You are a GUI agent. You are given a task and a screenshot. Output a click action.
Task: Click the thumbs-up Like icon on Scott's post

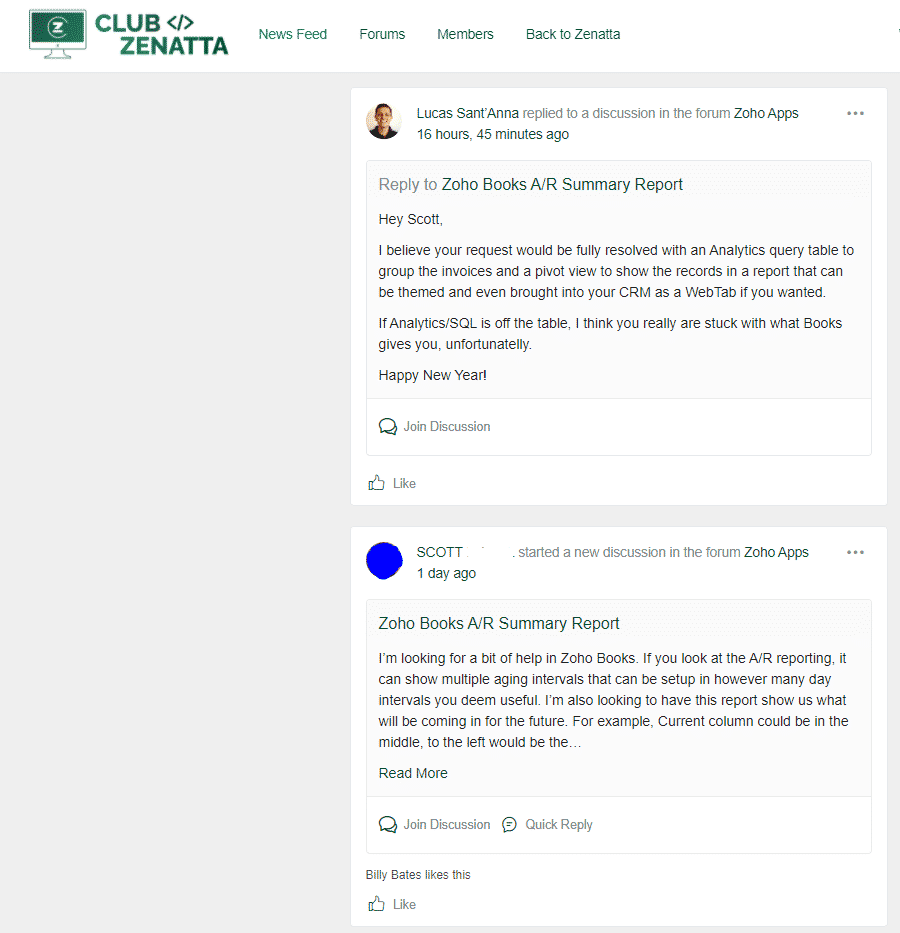point(376,904)
